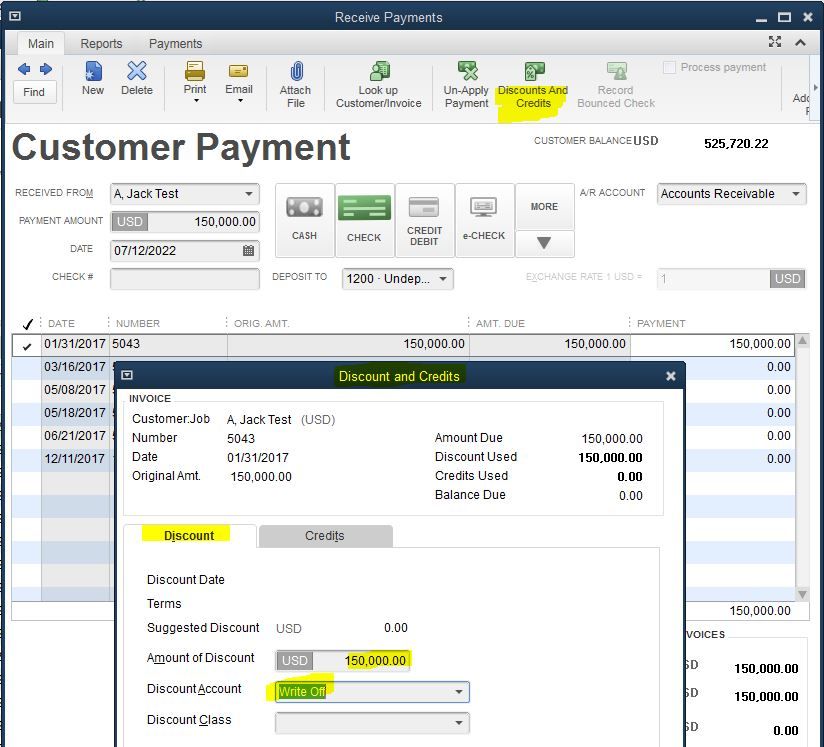Open Receive Payments window system menu icon

(15, 16)
